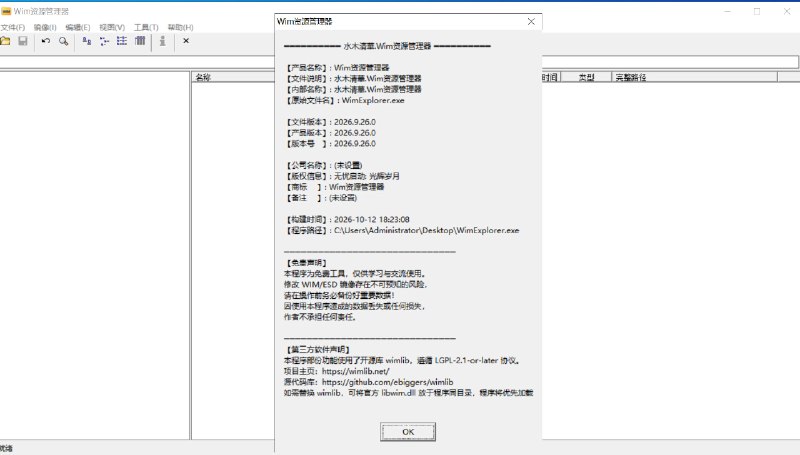
Task: Close the about dialog with its X
Action: [531, 21]
